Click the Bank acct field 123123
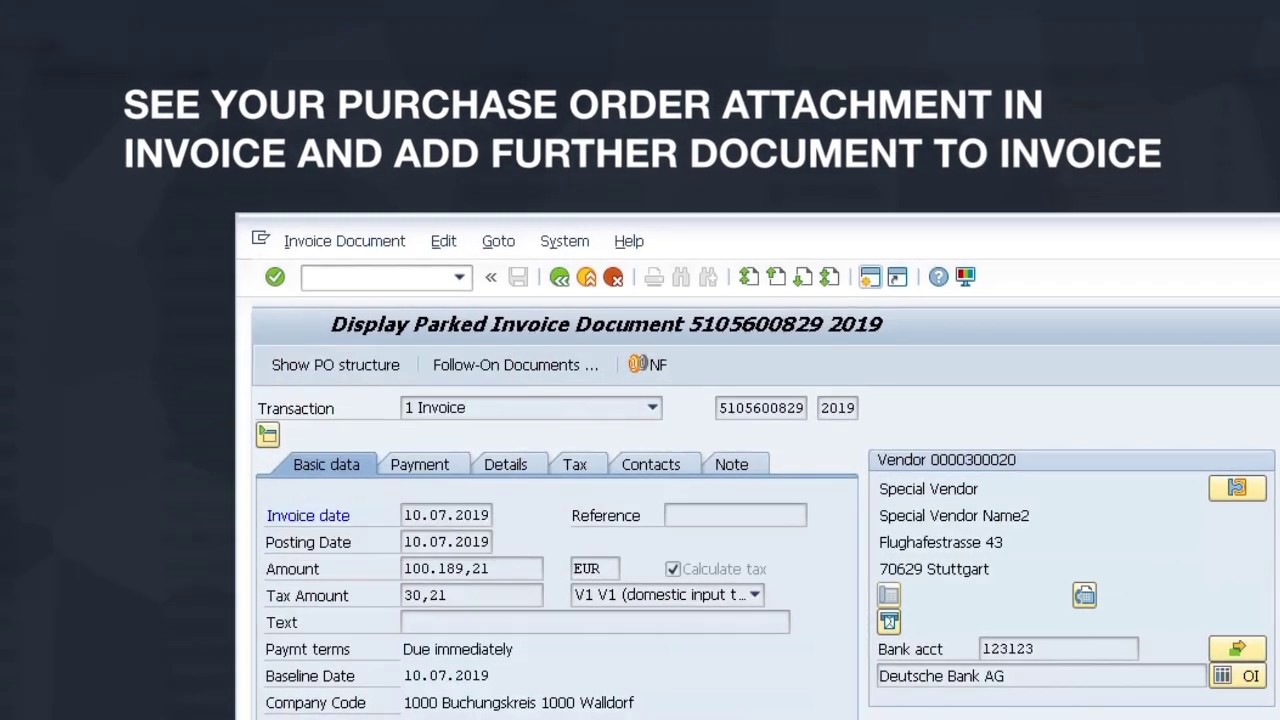Image resolution: width=1280 pixels, height=720 pixels. coord(1058,649)
